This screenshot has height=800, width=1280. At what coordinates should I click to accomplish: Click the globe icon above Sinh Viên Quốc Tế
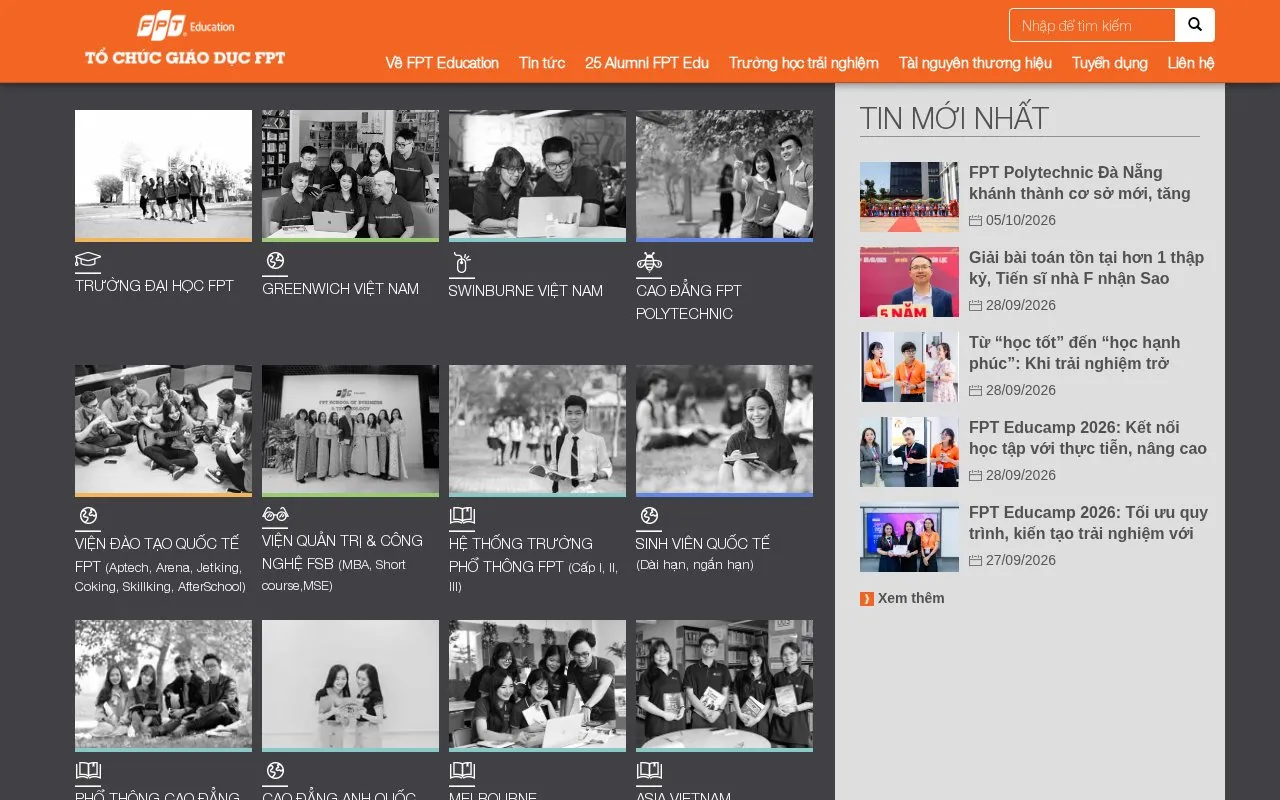point(649,516)
